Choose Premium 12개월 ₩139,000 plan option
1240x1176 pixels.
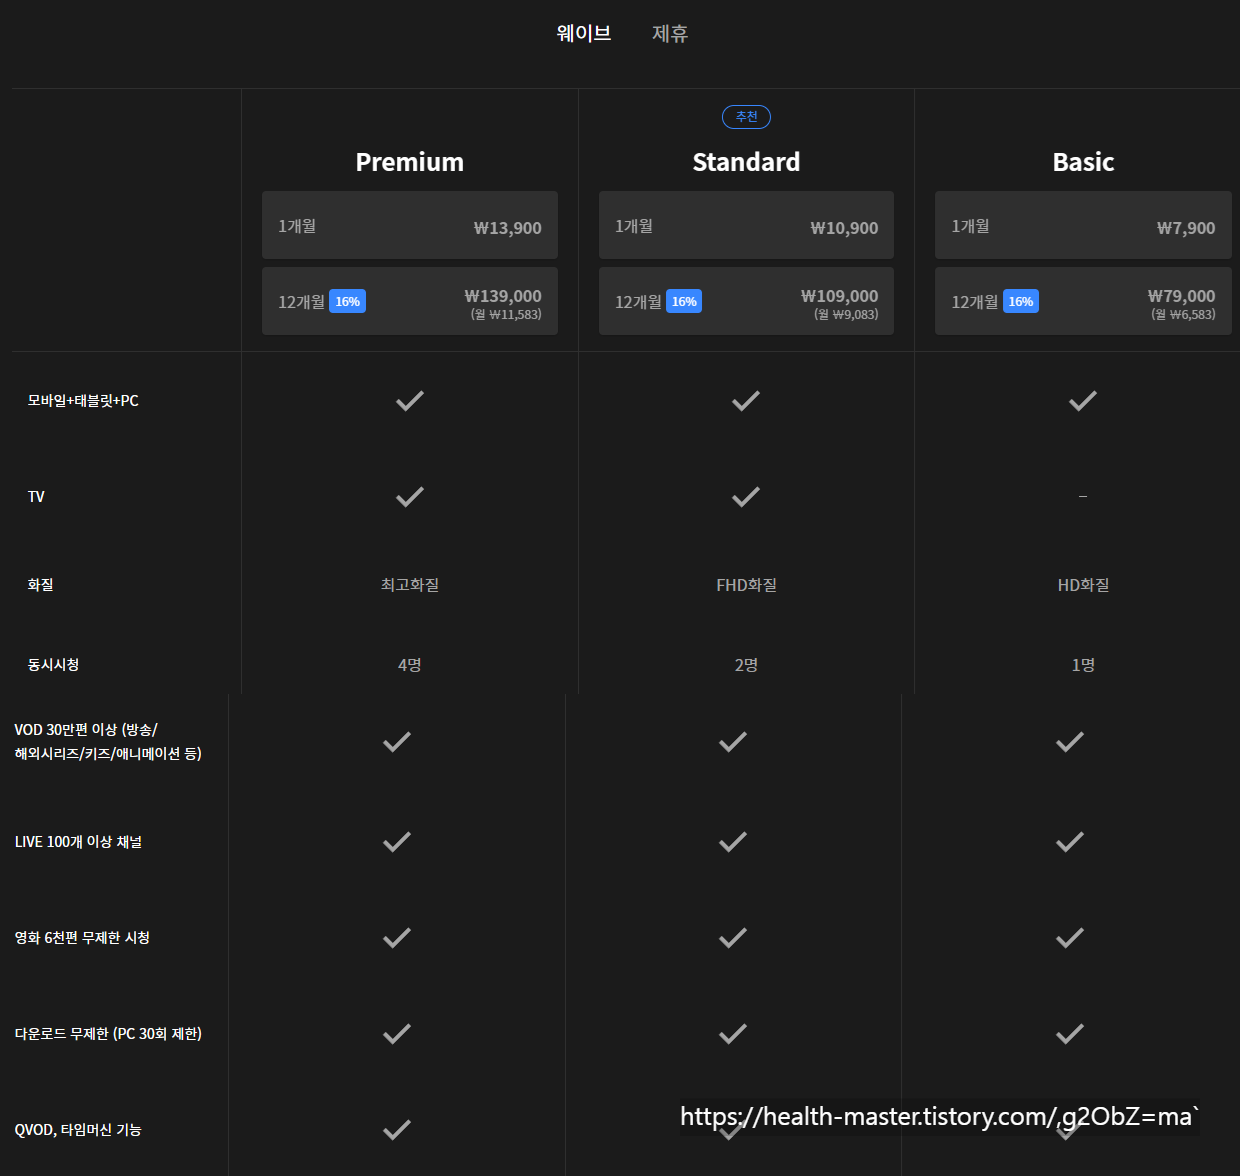click(x=410, y=301)
